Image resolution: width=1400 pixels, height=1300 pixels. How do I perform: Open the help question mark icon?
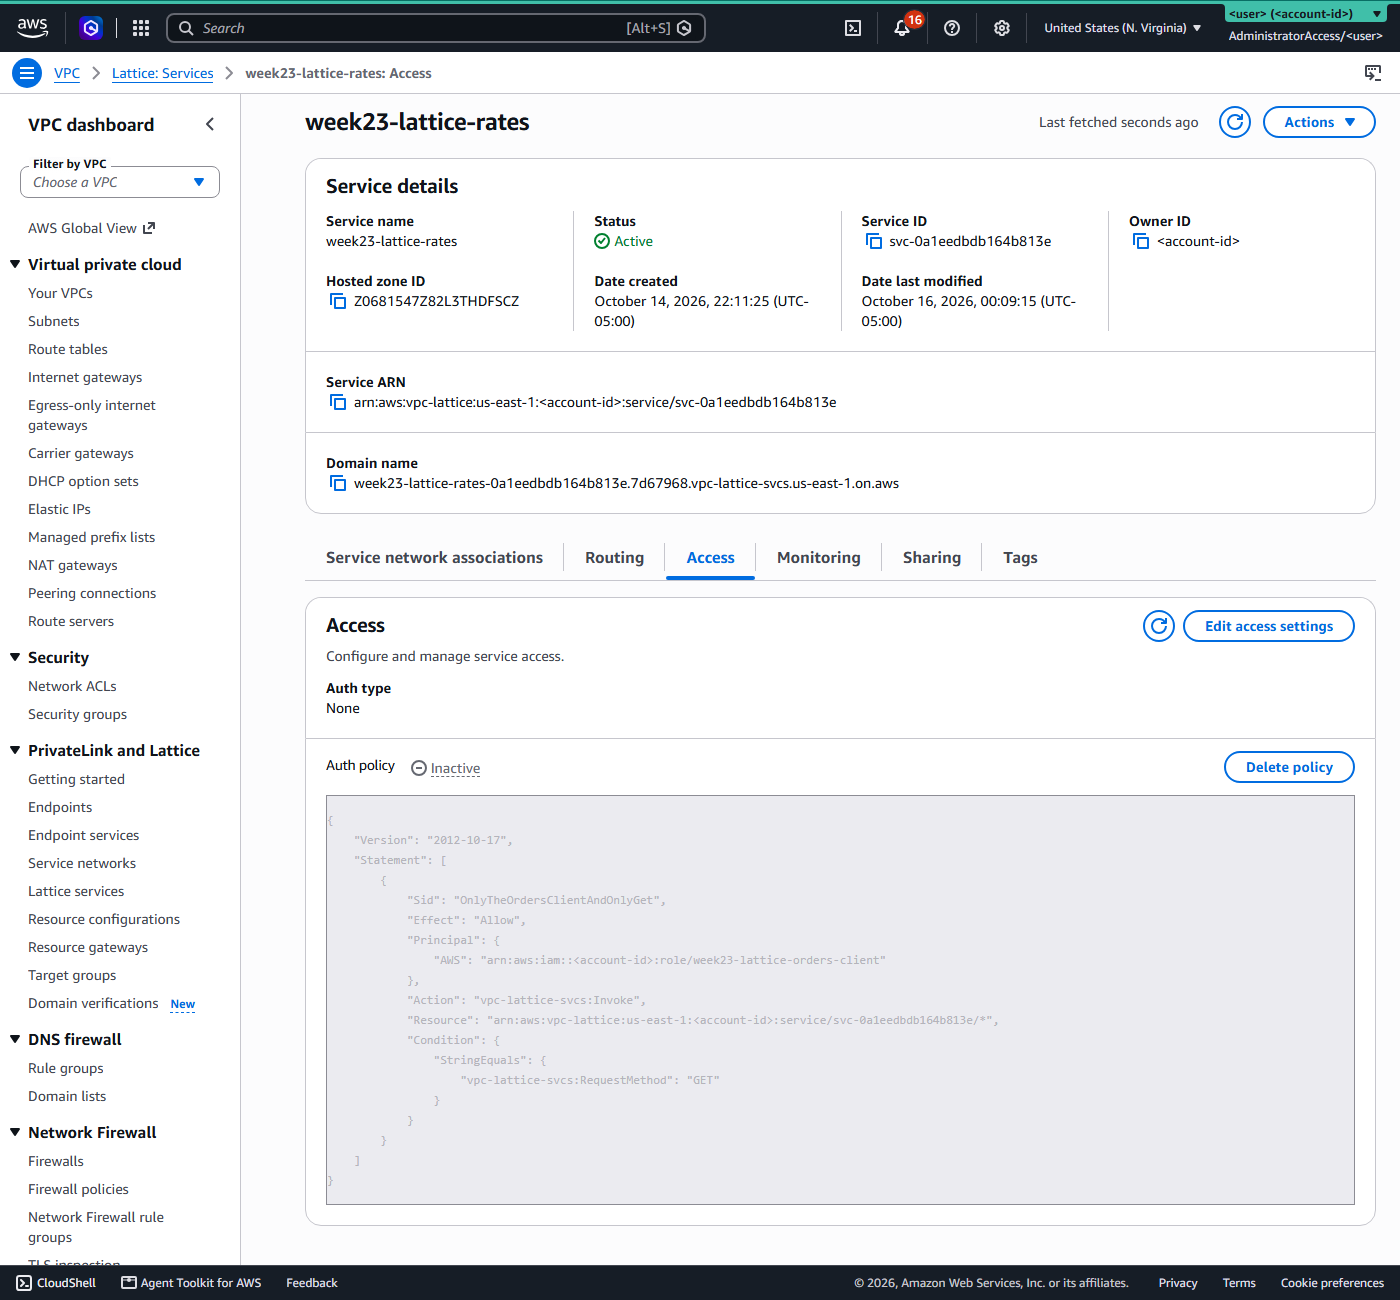tap(952, 28)
